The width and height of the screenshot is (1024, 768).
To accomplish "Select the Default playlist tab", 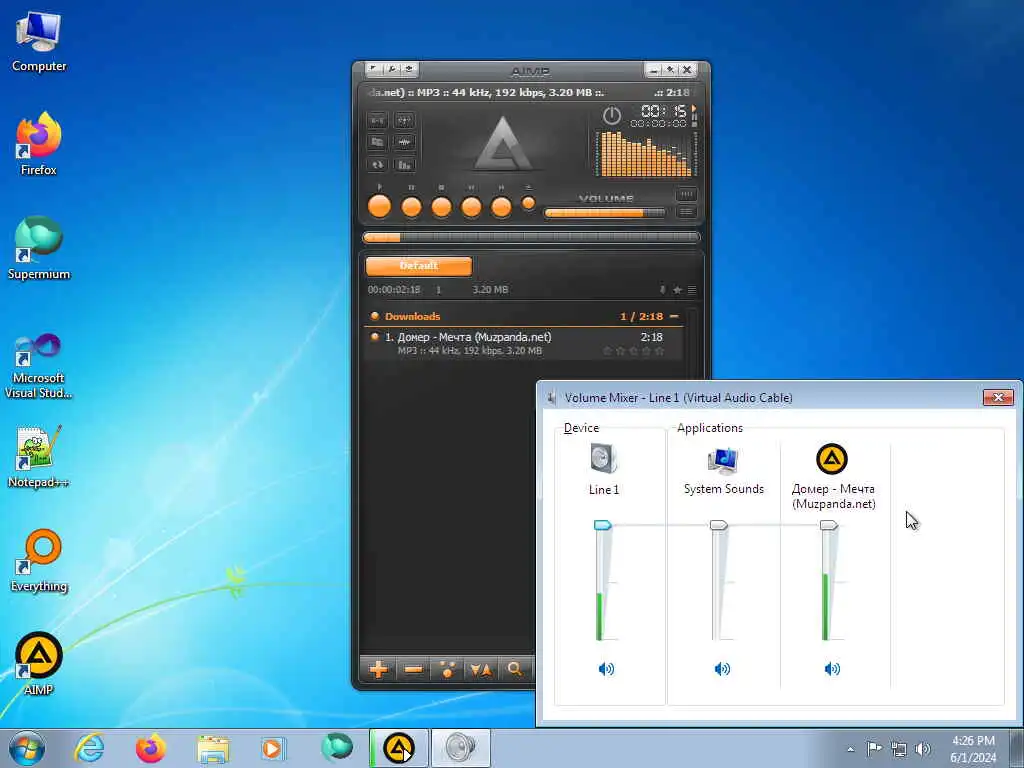I will pyautogui.click(x=419, y=266).
